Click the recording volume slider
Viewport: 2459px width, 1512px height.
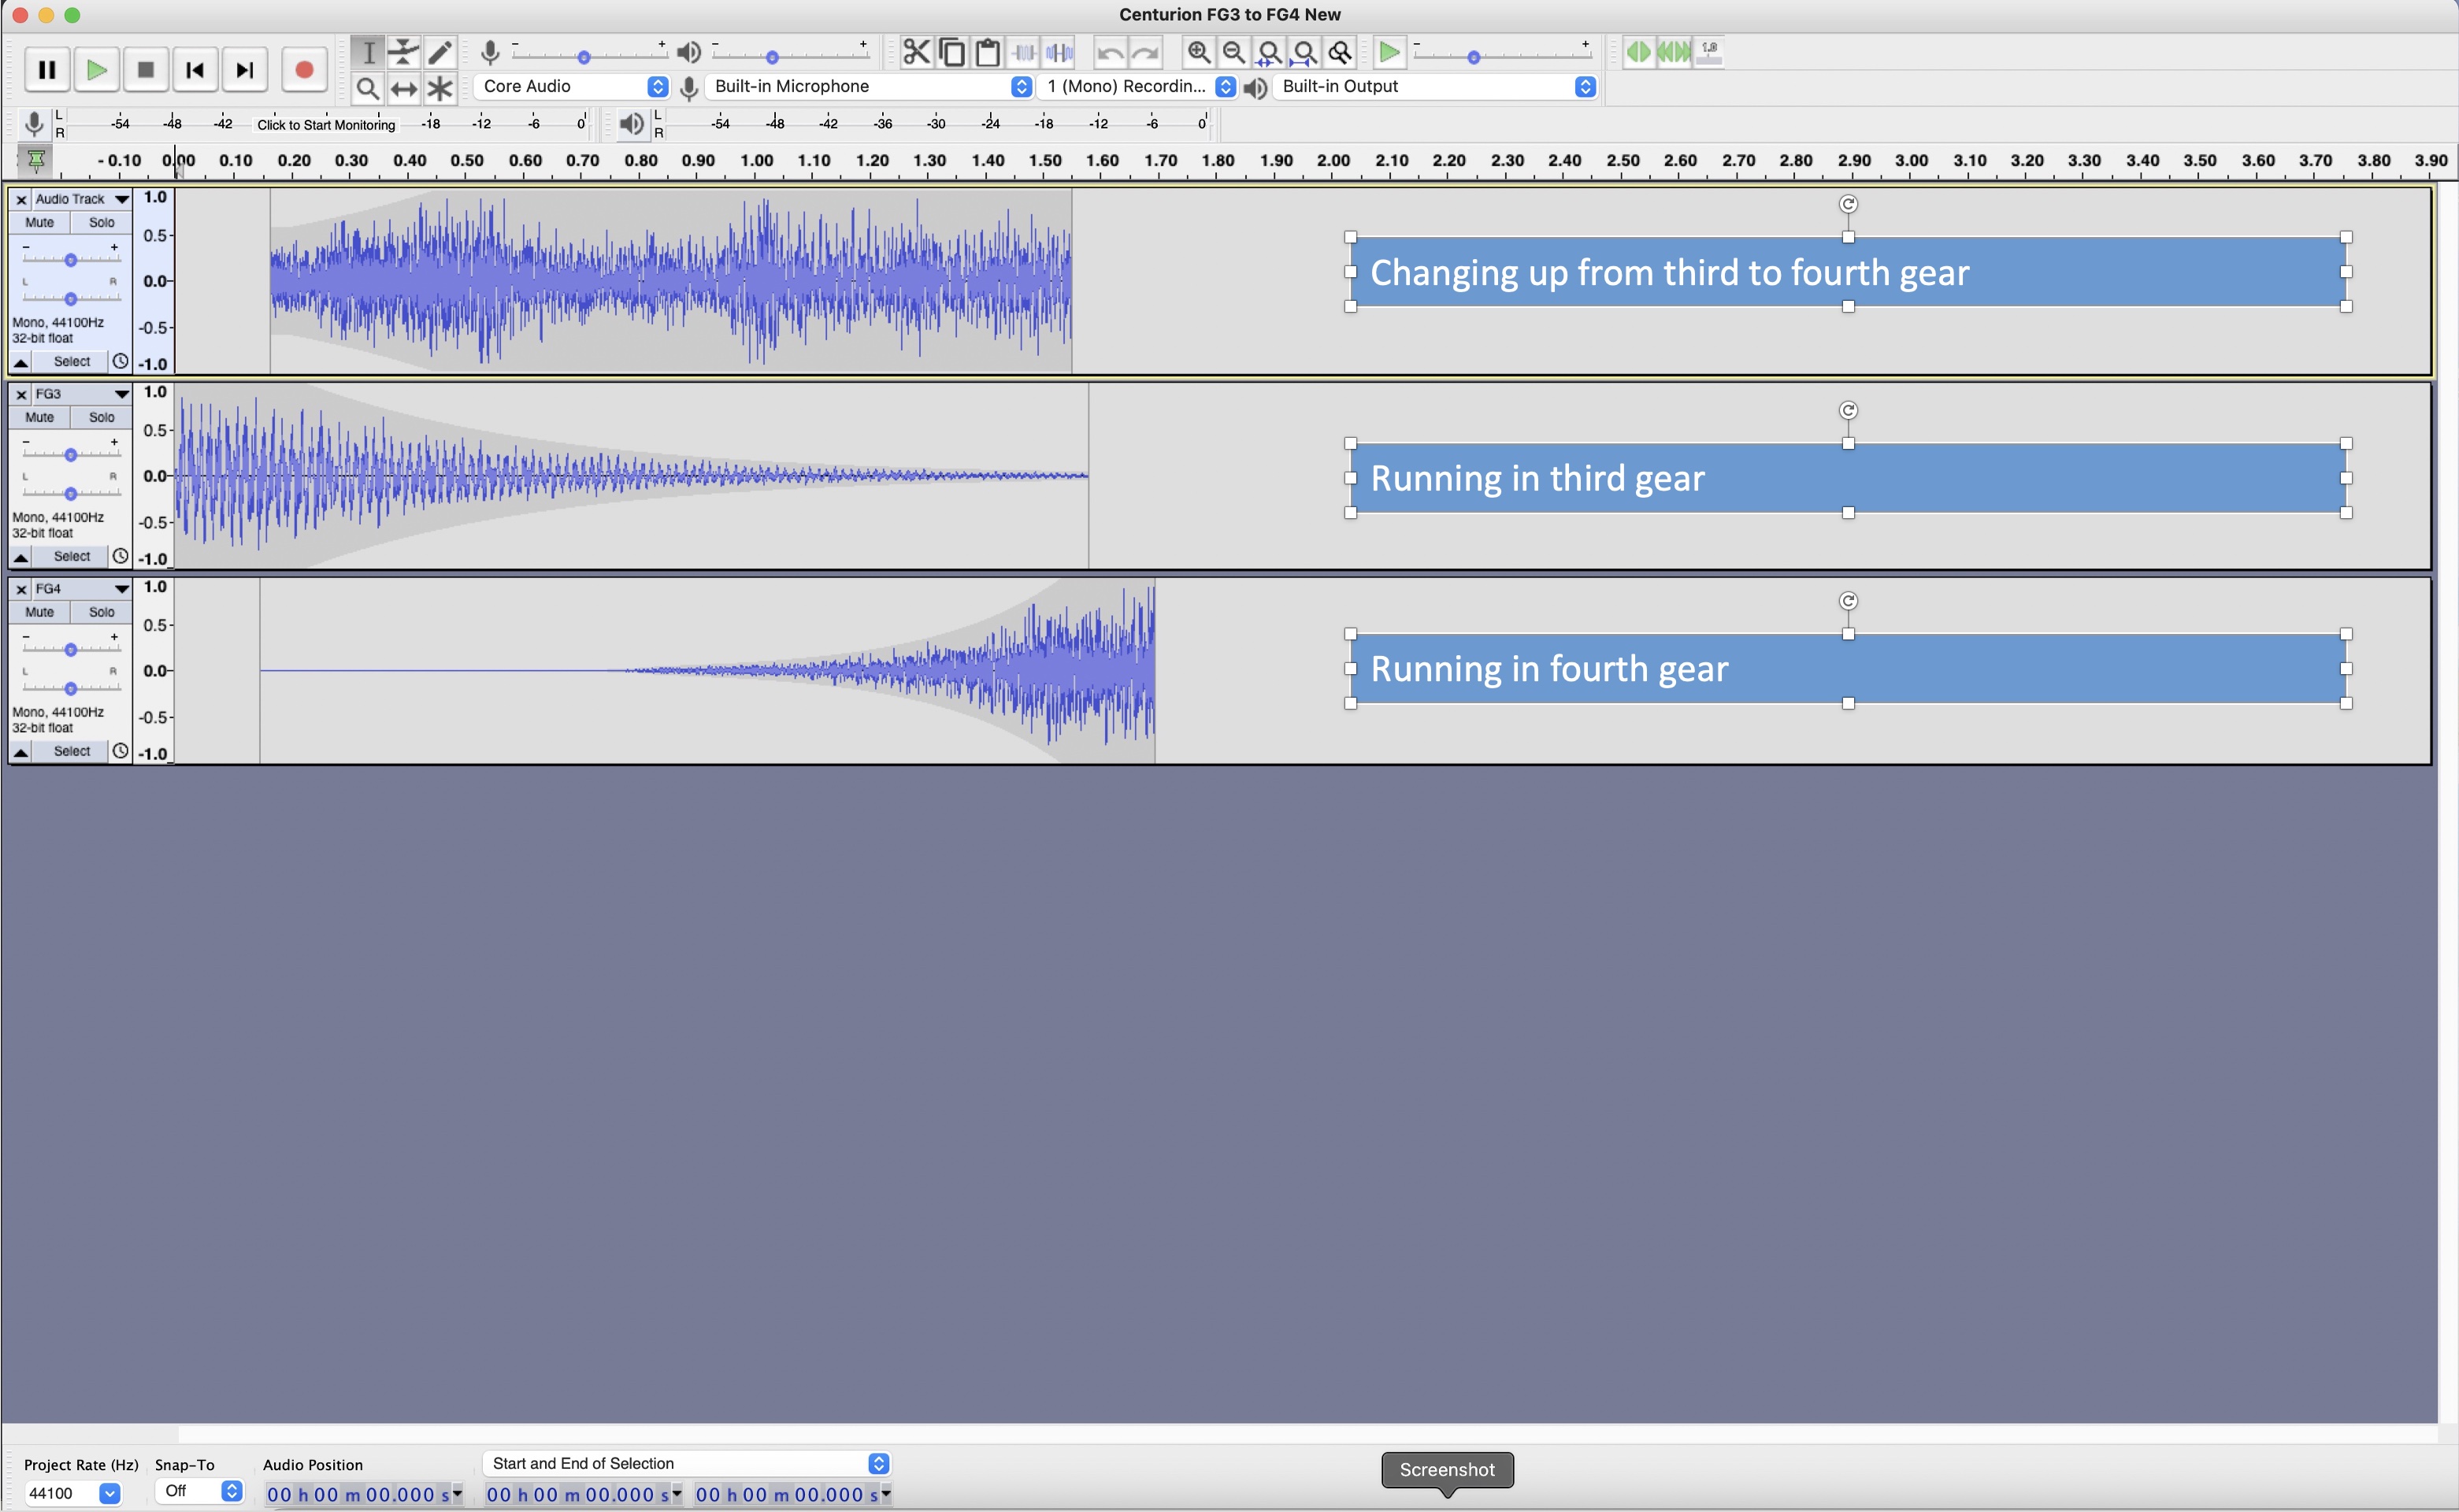click(588, 55)
